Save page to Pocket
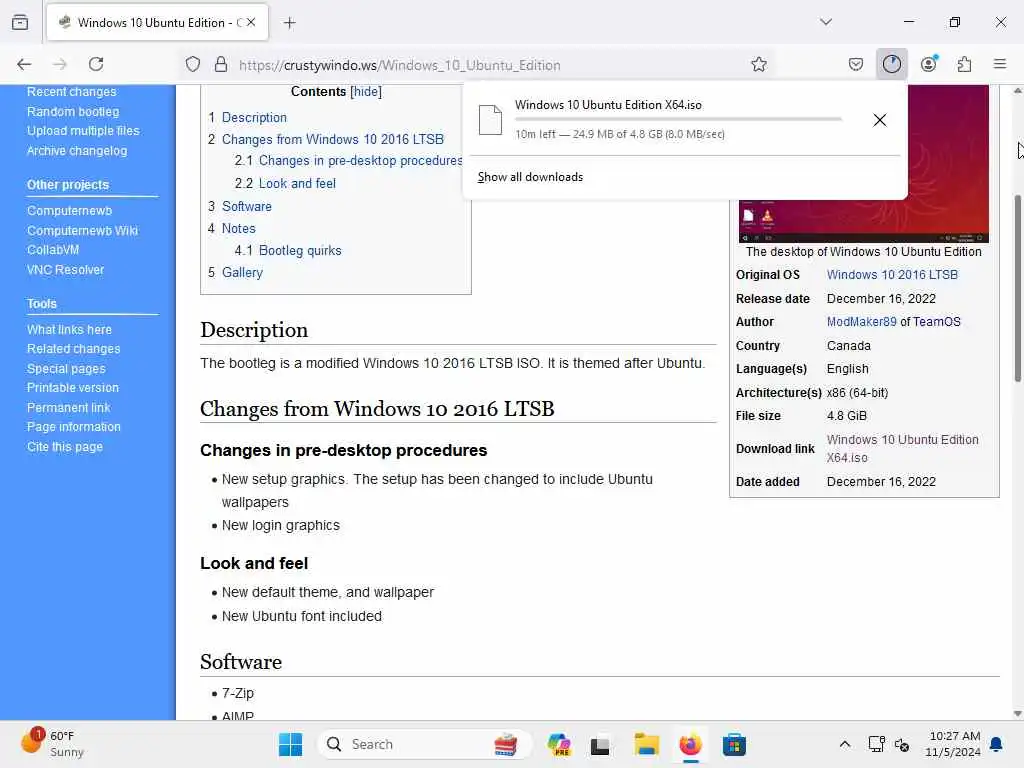This screenshot has height=768, width=1024. pos(856,64)
